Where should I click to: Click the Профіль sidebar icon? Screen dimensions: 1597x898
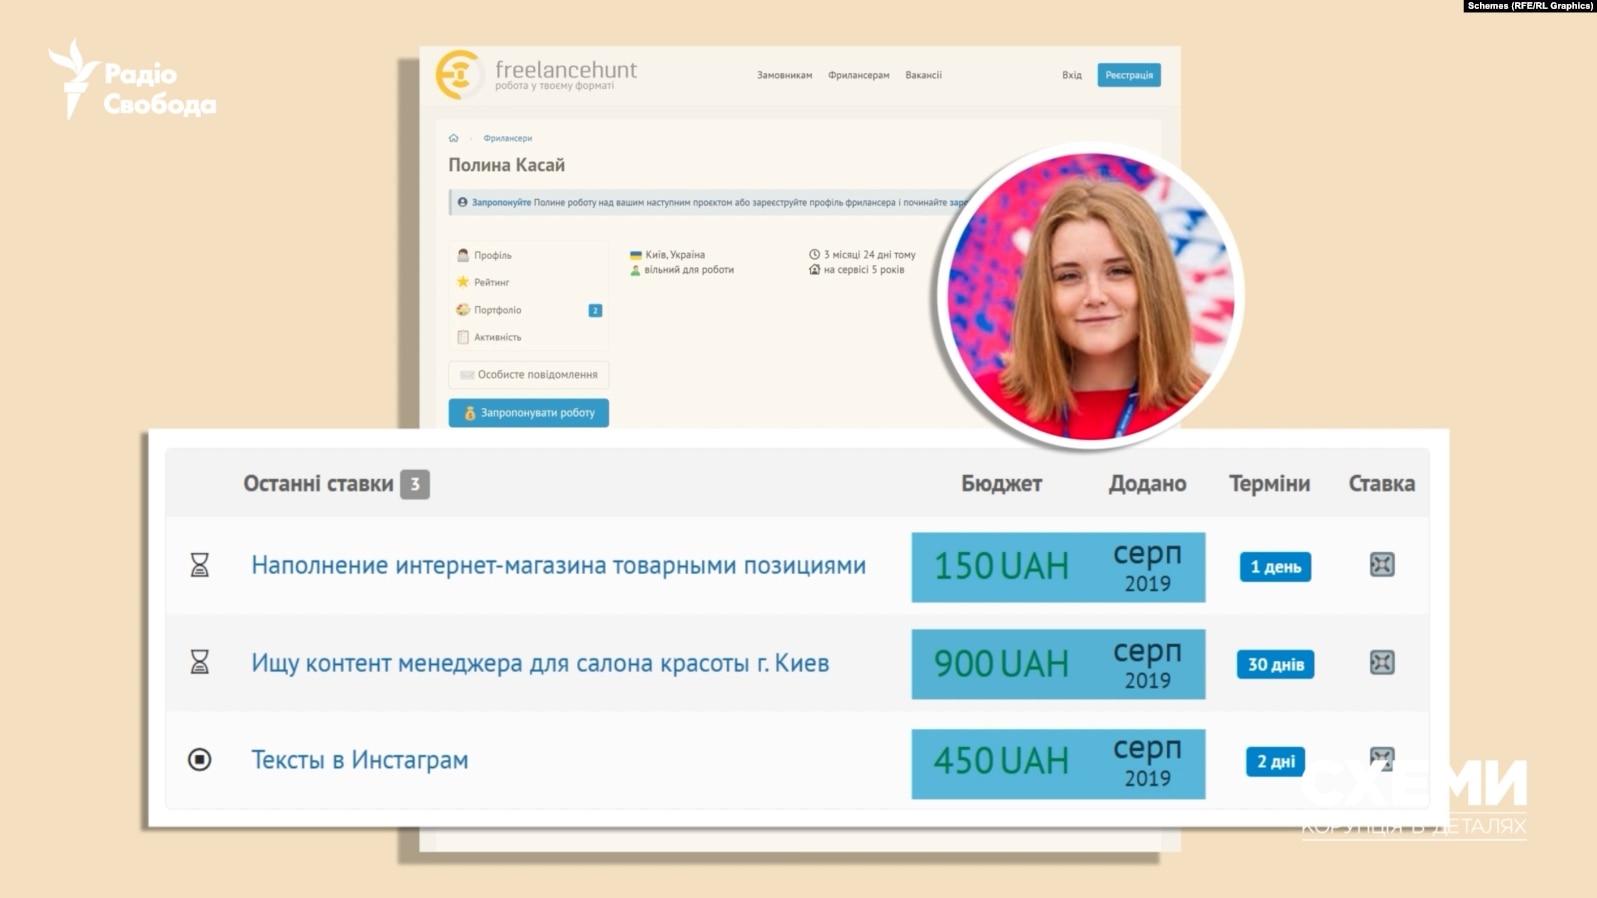[463, 255]
